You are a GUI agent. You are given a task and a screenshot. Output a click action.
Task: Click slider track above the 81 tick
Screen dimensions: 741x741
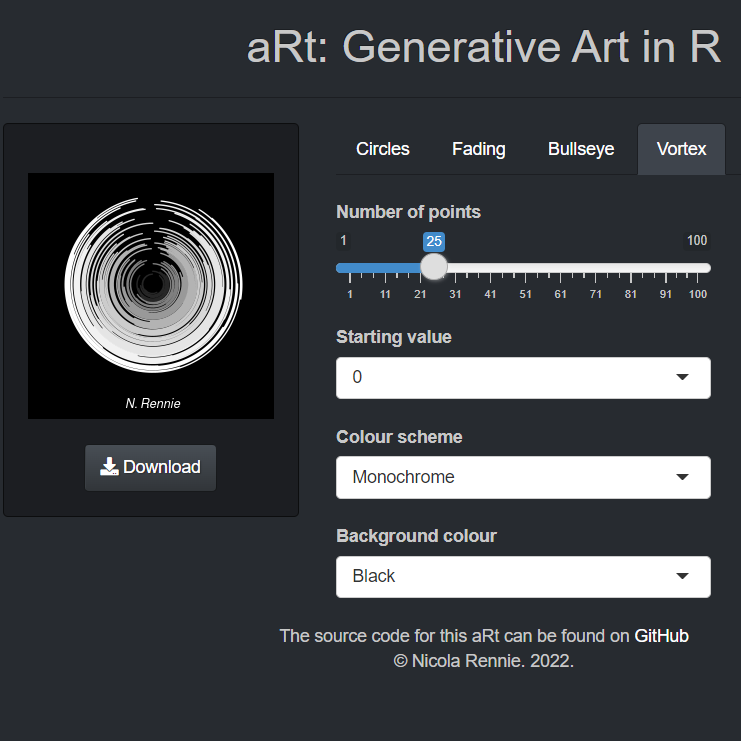630,268
